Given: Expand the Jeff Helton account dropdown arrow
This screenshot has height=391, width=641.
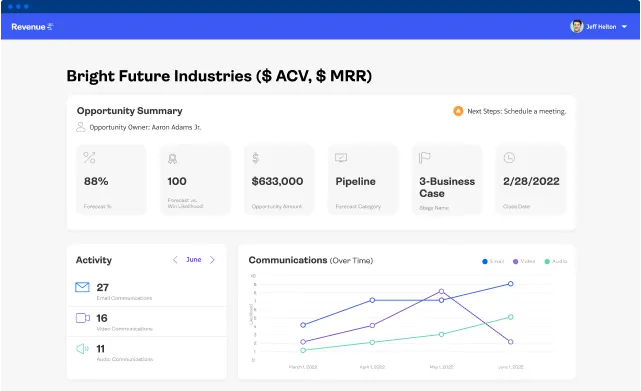Looking at the screenshot, I should click(x=624, y=27).
